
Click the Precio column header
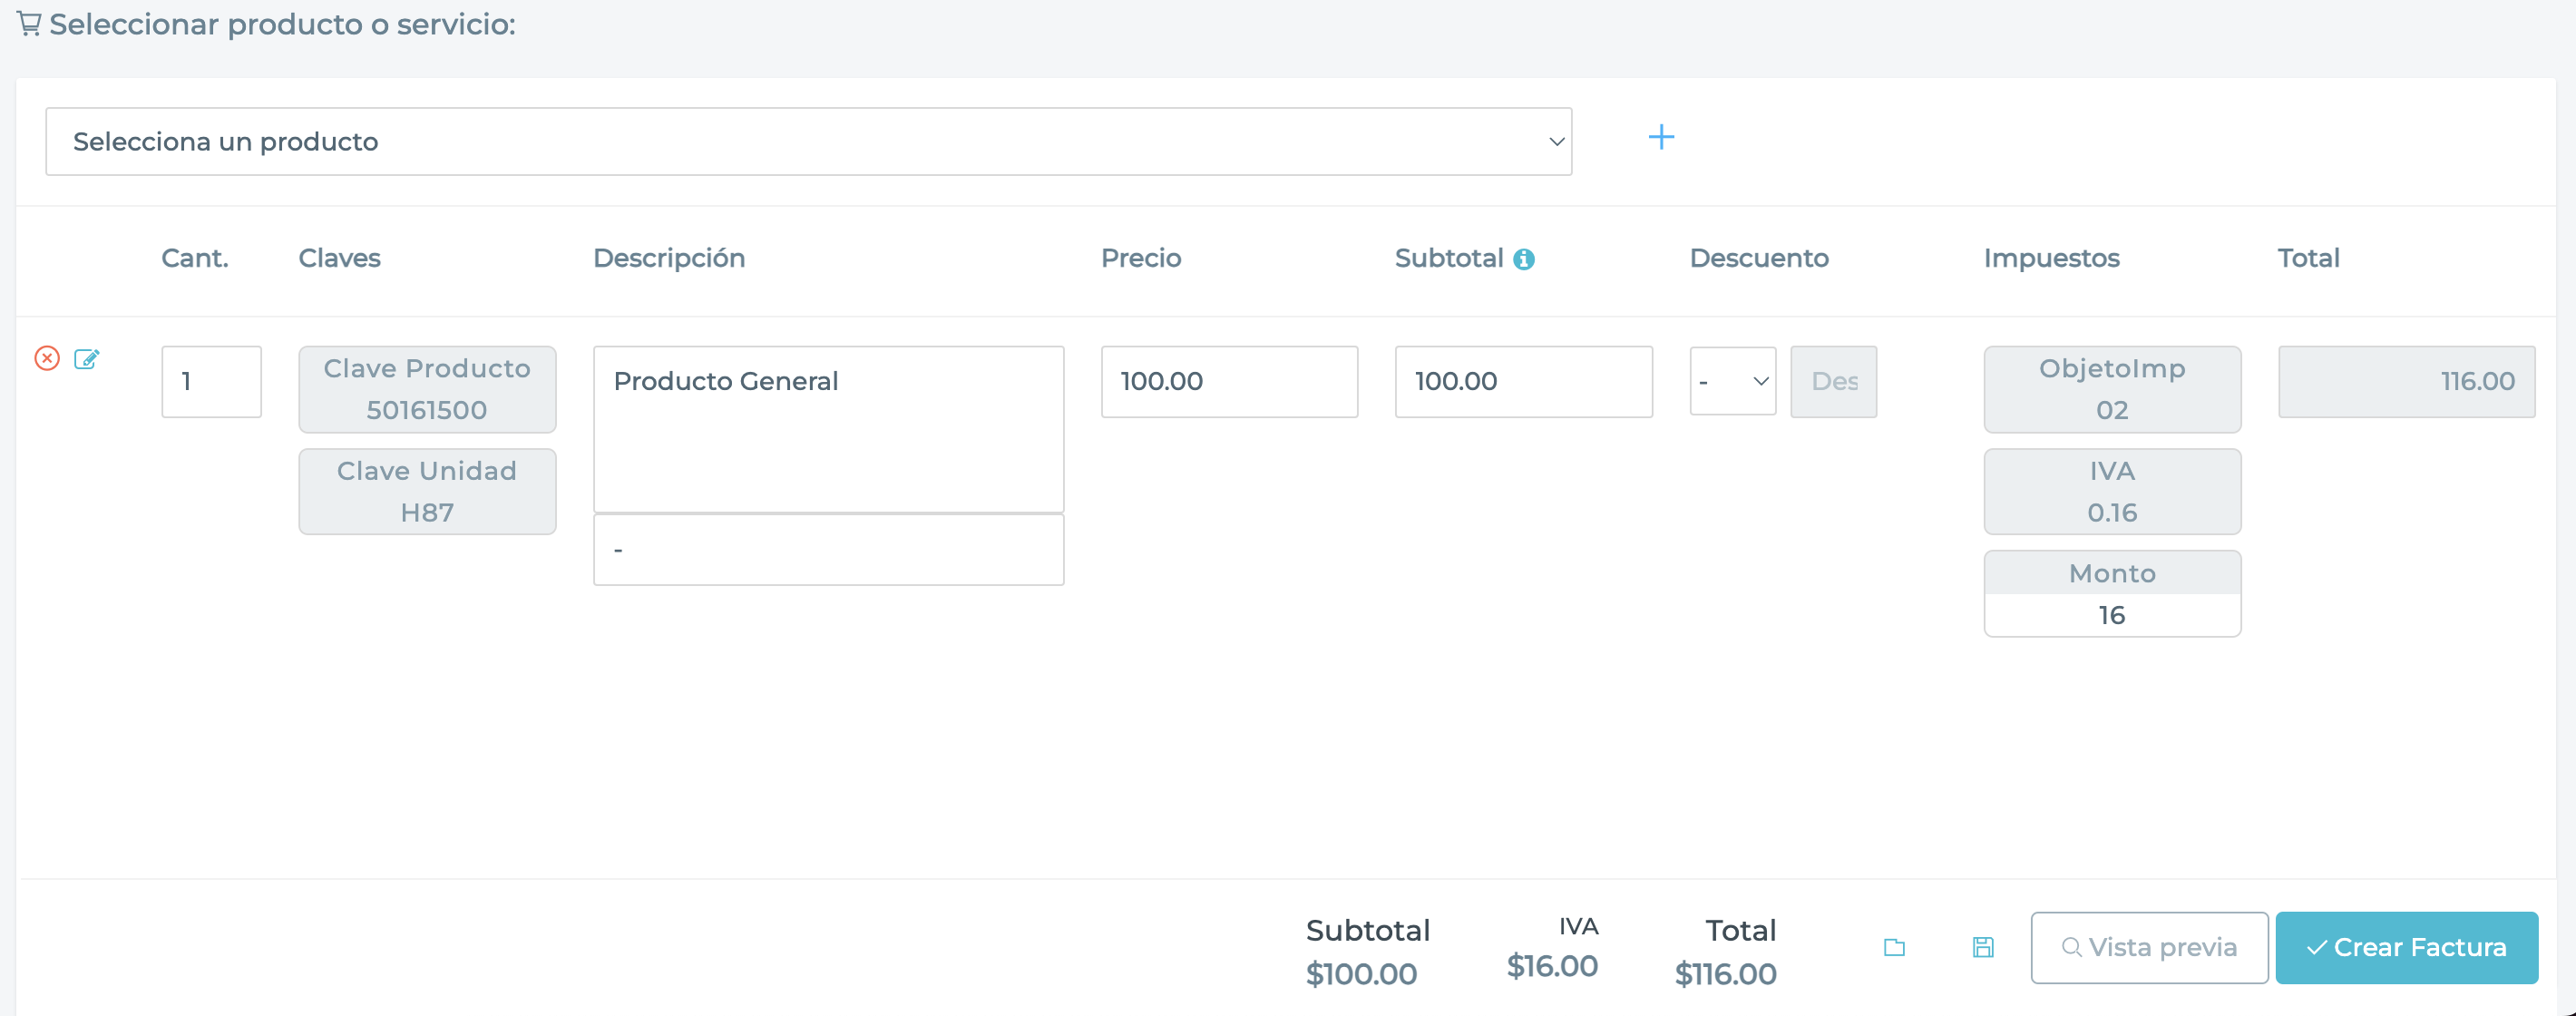1141,258
